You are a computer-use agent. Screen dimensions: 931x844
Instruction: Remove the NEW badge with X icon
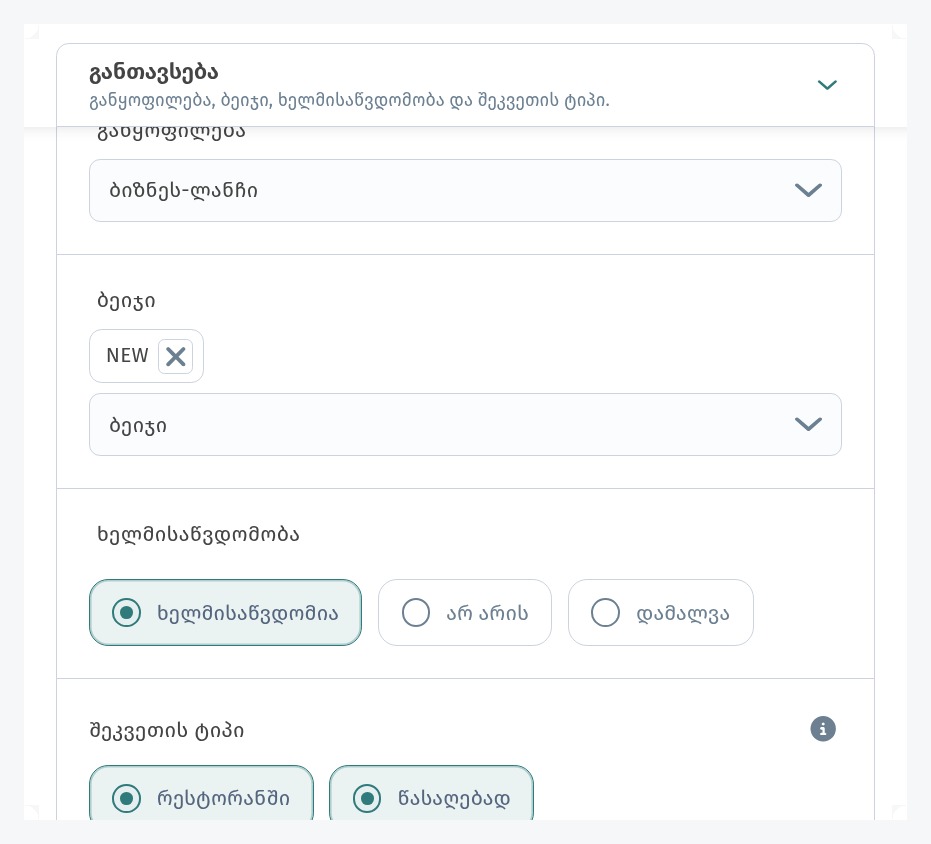[175, 356]
